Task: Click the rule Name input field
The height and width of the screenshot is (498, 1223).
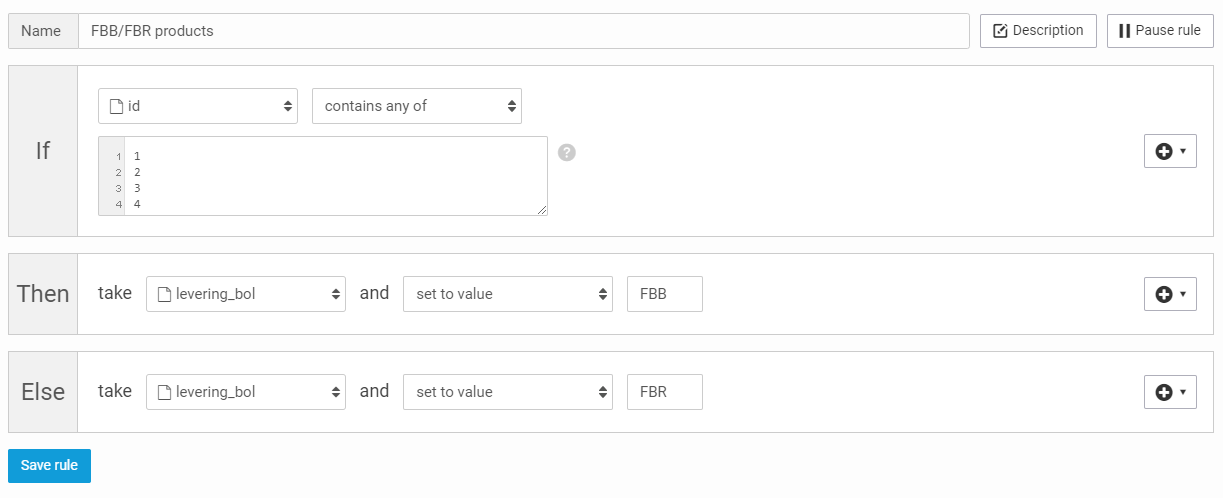Action: [523, 31]
